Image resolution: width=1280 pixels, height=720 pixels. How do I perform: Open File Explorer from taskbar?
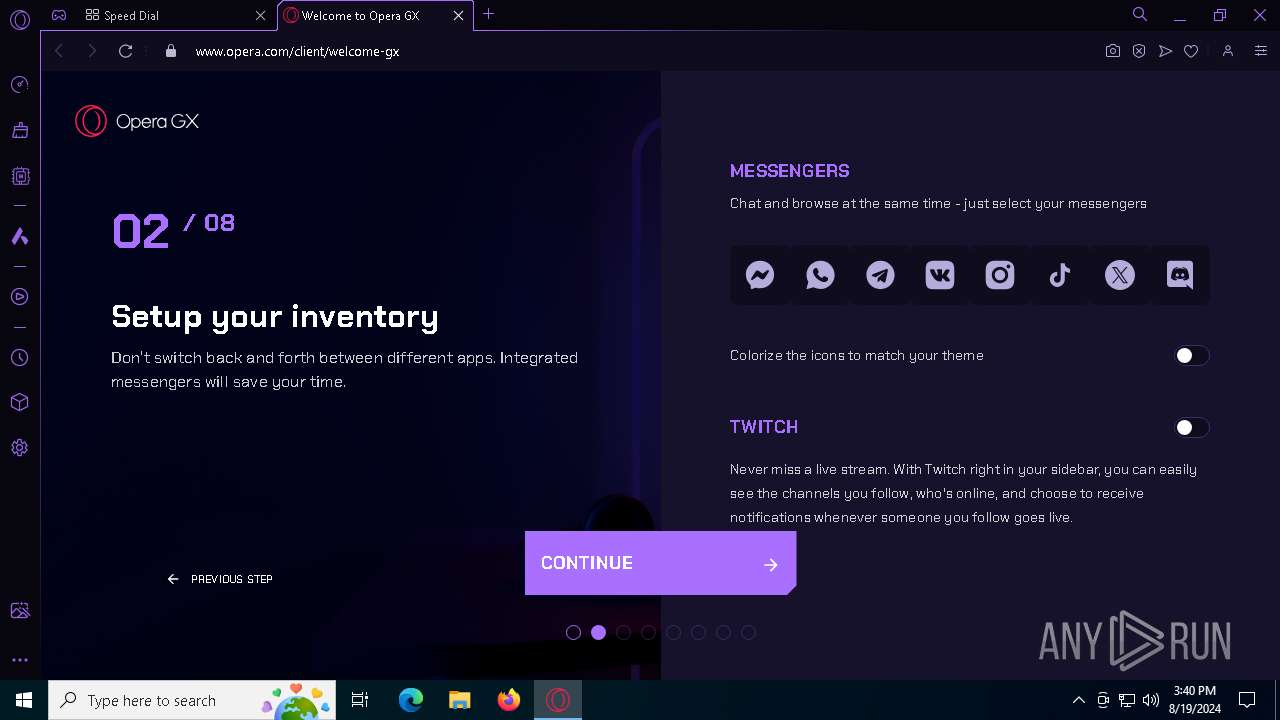460,700
